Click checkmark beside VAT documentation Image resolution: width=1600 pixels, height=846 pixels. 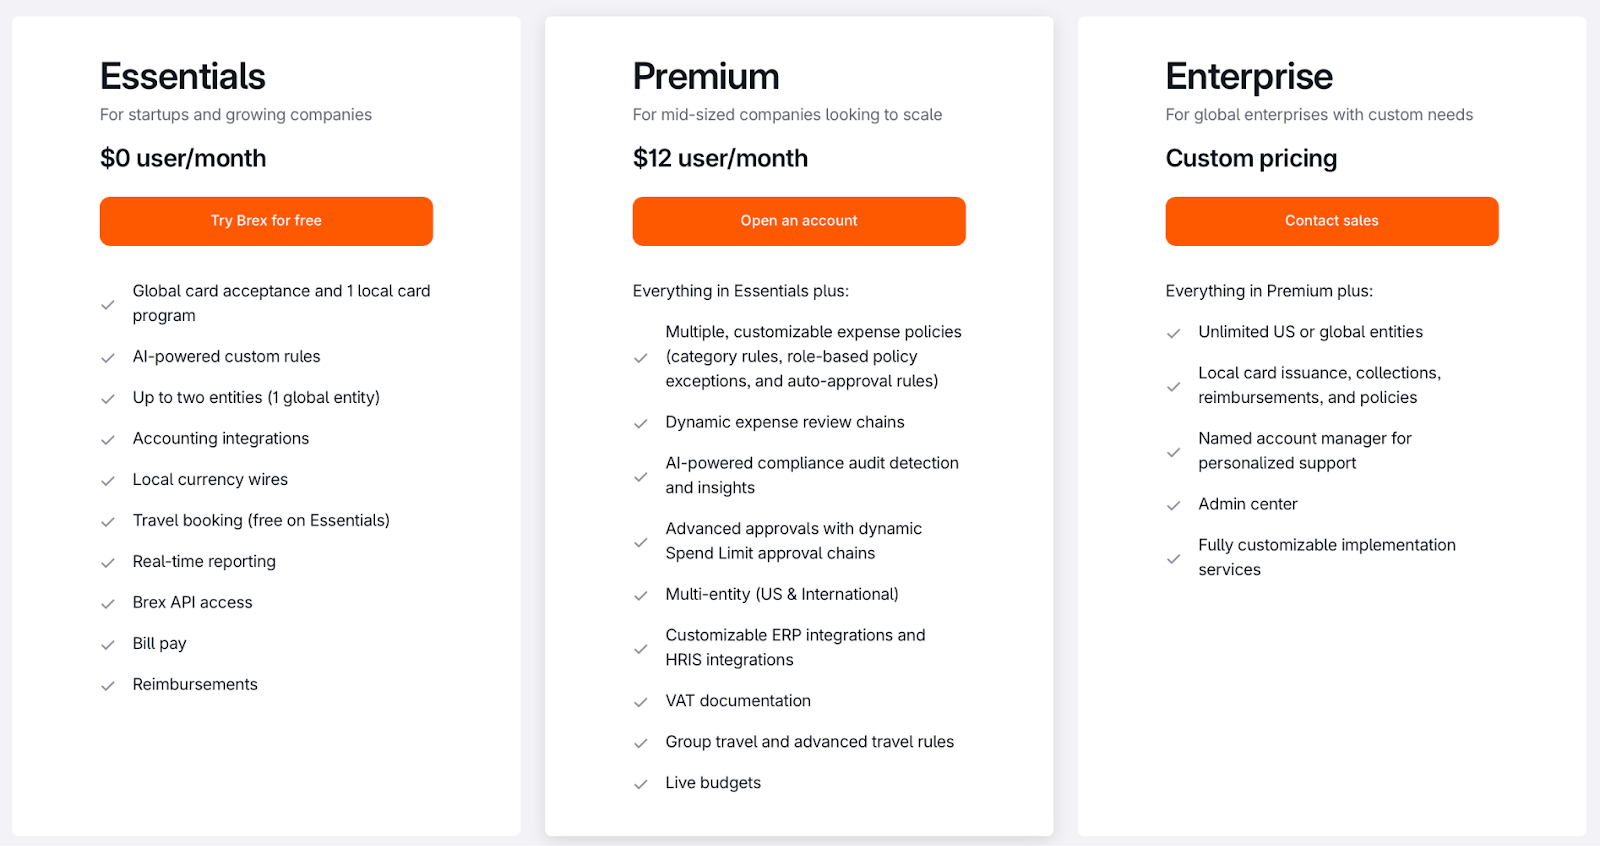pos(641,702)
